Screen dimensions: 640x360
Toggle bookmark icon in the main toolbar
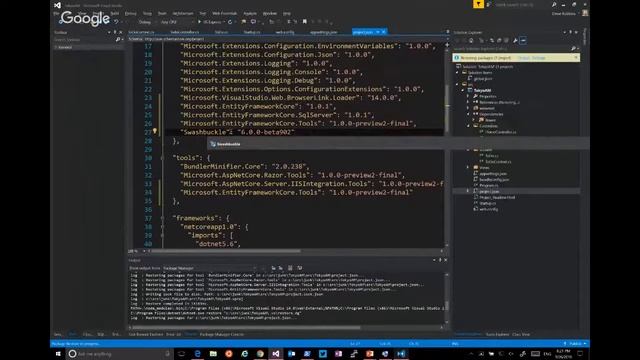(x=304, y=22)
